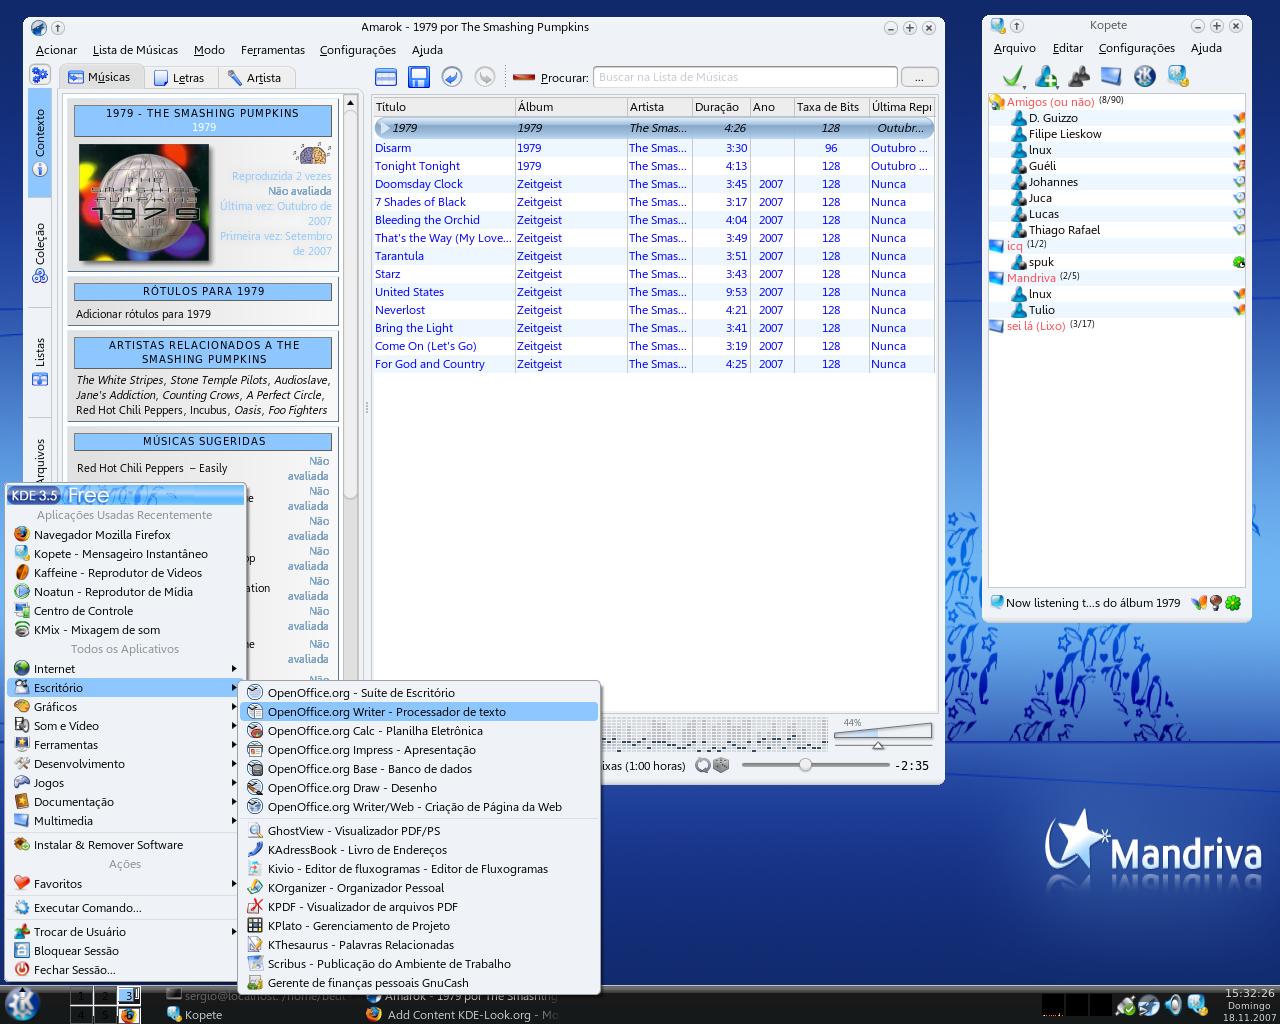Click the clear playlist icon in Amarok toolbar

click(386, 77)
